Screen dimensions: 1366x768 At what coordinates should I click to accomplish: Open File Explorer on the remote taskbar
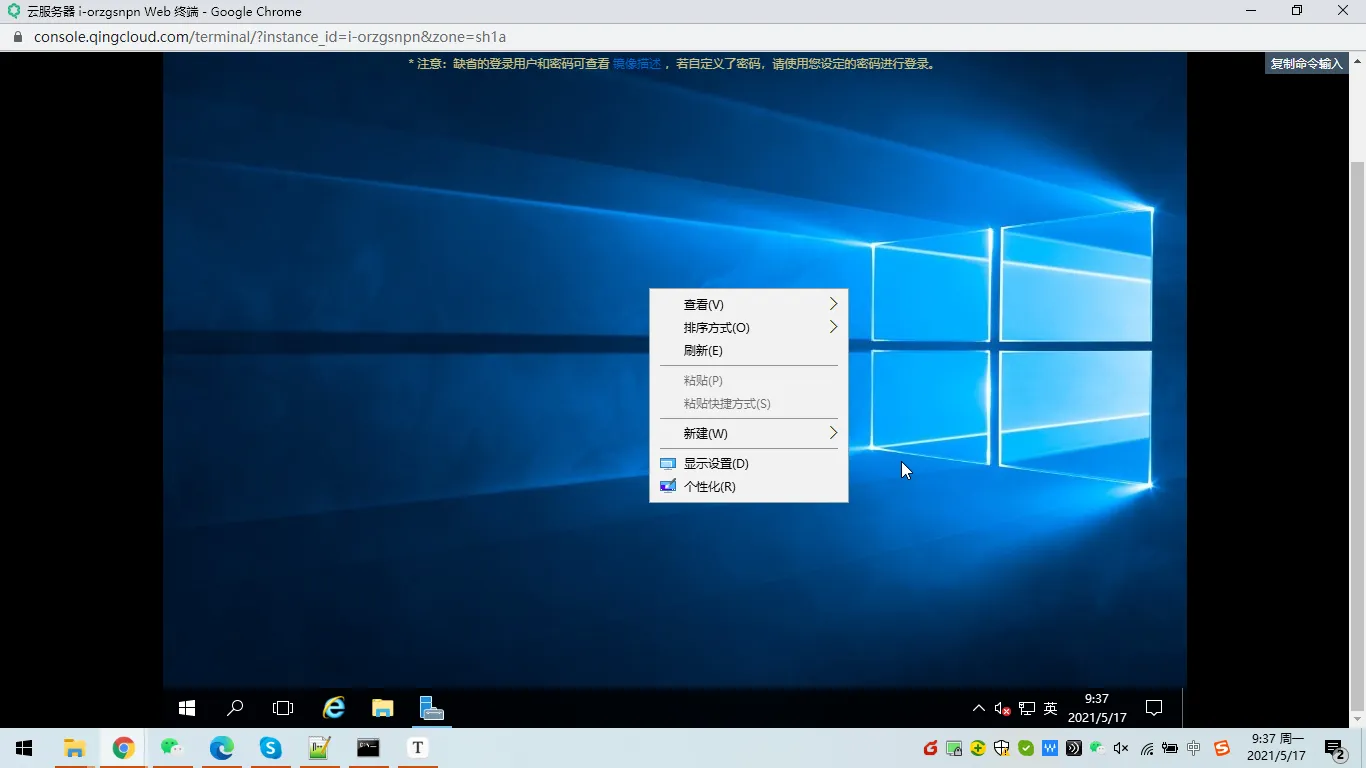[x=382, y=707]
